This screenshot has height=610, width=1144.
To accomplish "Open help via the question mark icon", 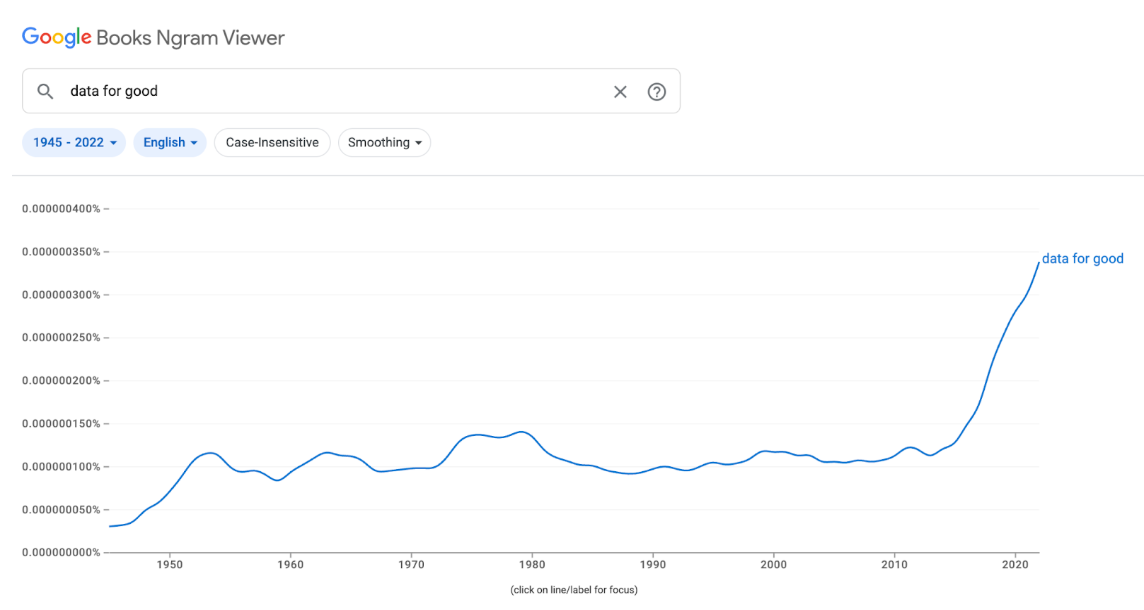I will point(657,91).
